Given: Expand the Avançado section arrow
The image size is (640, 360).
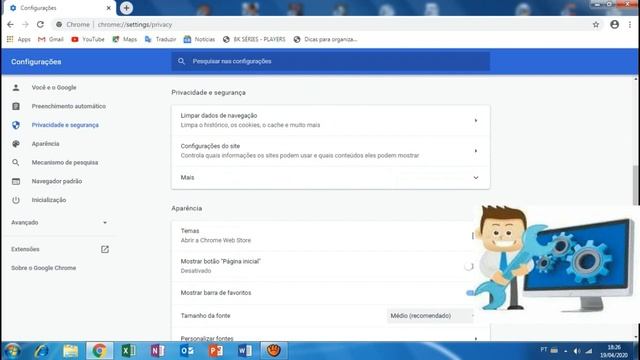Looking at the screenshot, I should [x=105, y=222].
